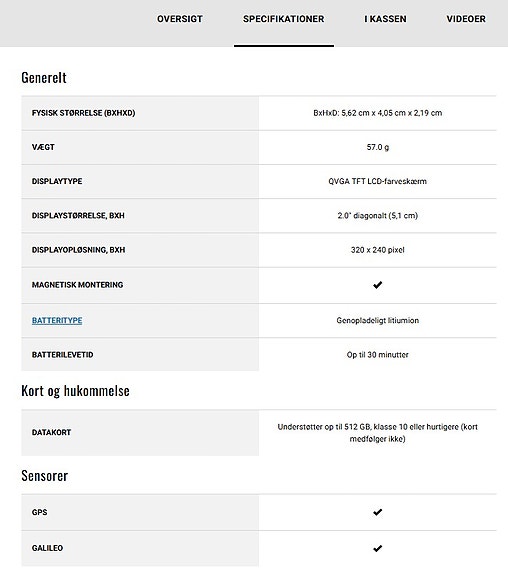Click the Kort og hukommelse heading
The image size is (508, 575).
pyautogui.click(x=75, y=391)
